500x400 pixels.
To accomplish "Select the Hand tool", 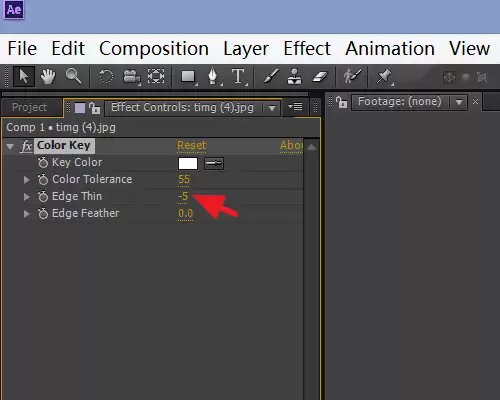I will [x=48, y=77].
